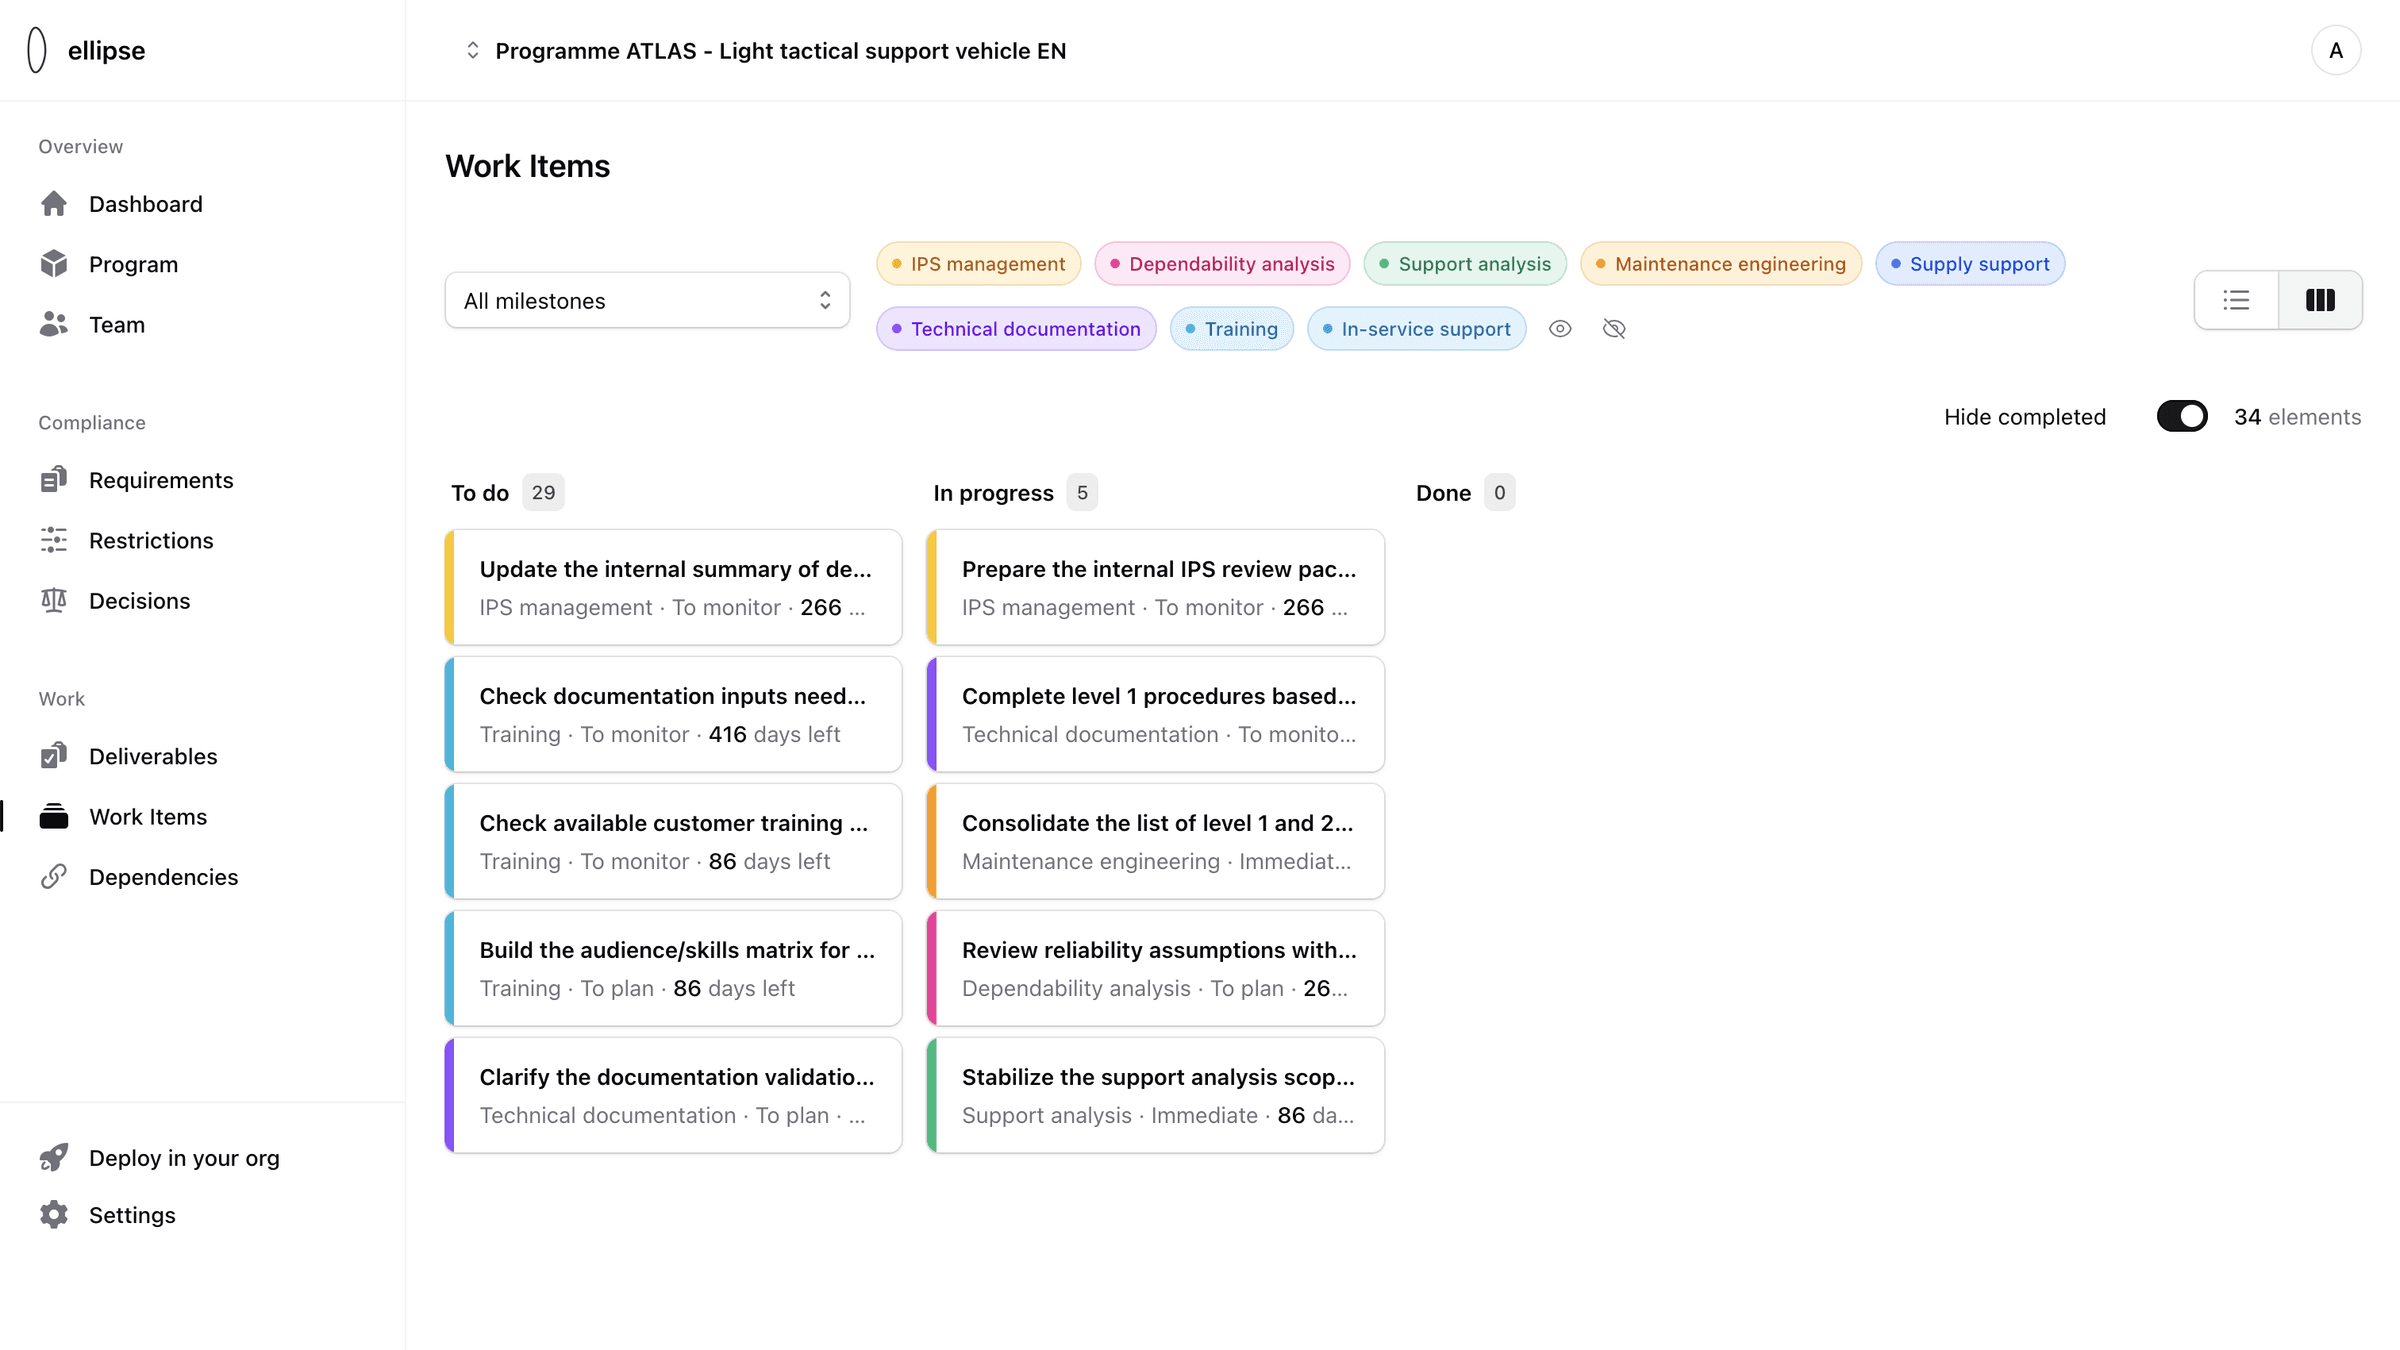Open card 'Review reliability assumptions with...'

click(1155, 968)
